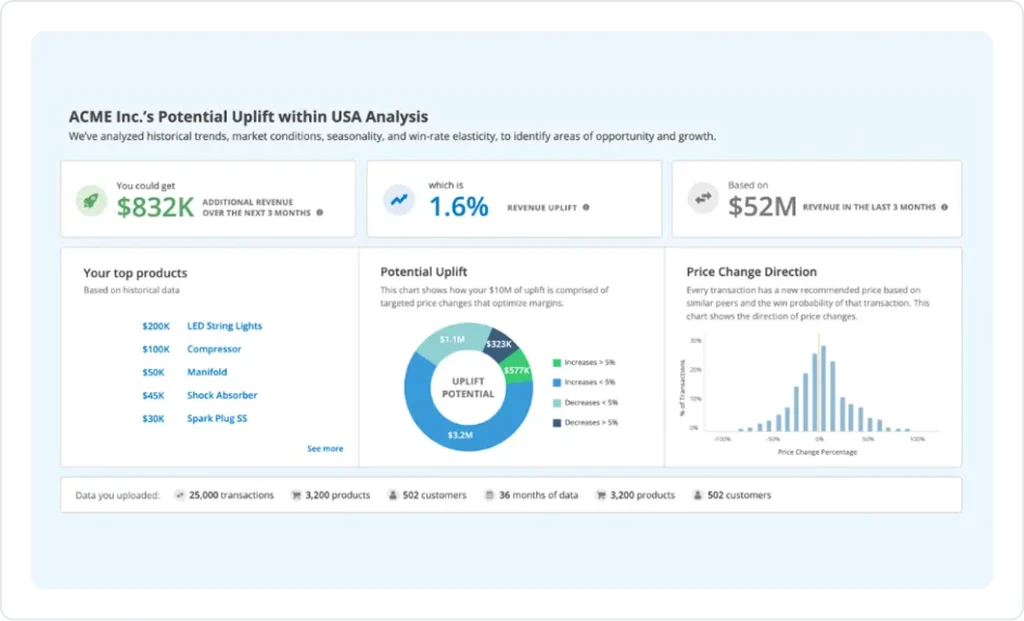Open the LED String Lights product
This screenshot has width=1024, height=621.
pyautogui.click(x=224, y=326)
